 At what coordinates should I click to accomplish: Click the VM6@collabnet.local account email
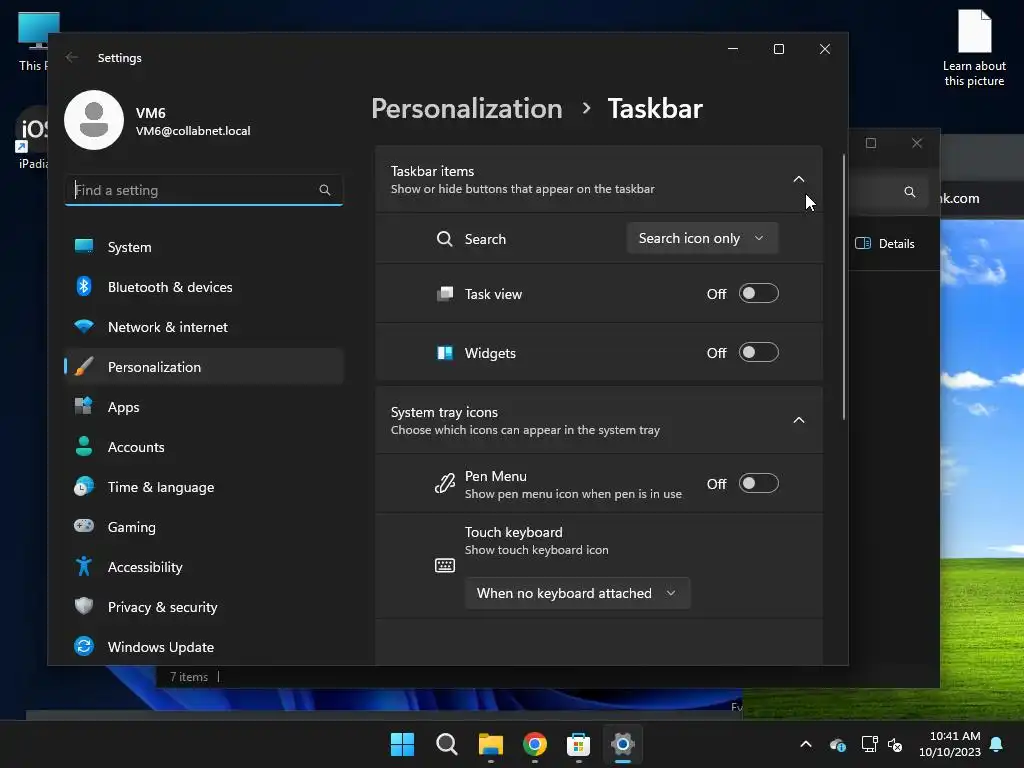tap(193, 131)
